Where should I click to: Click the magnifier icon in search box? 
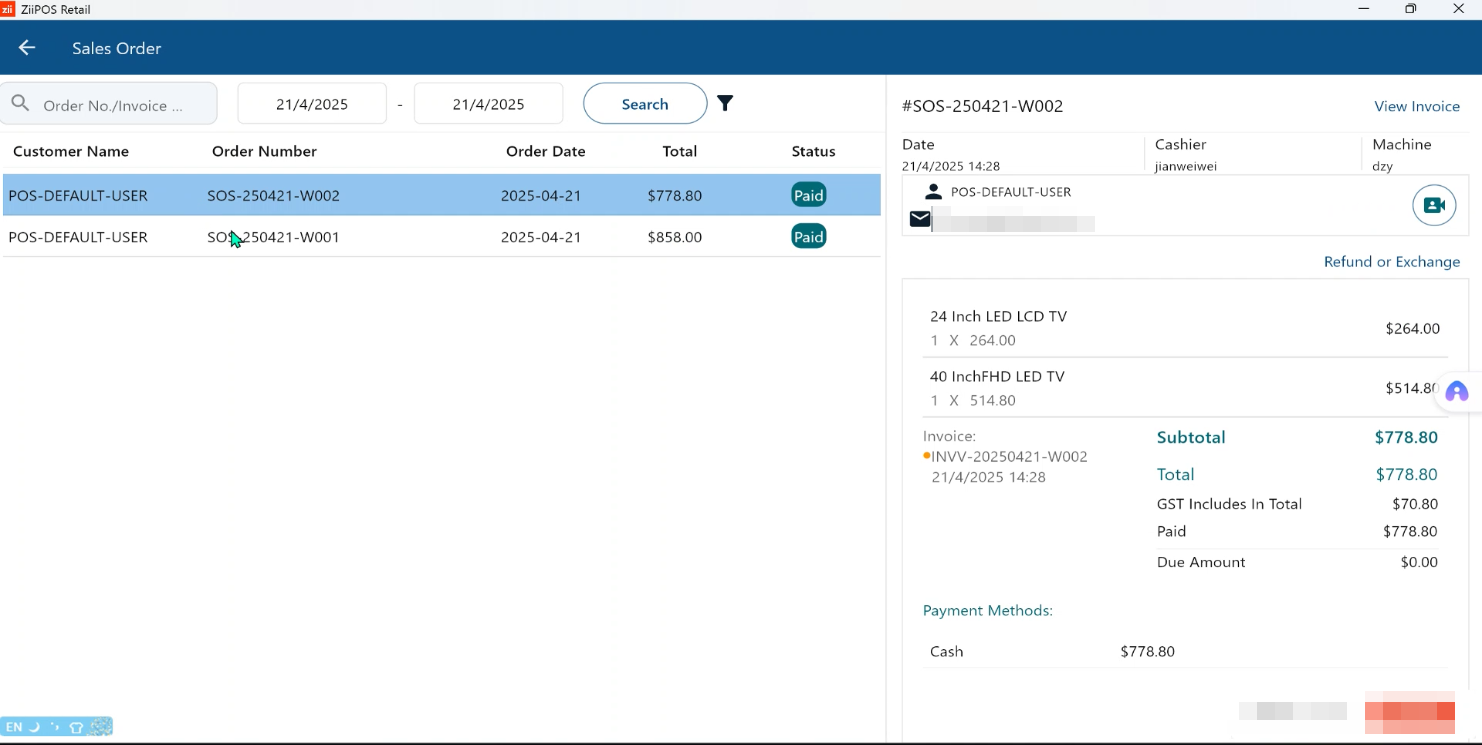click(x=20, y=104)
